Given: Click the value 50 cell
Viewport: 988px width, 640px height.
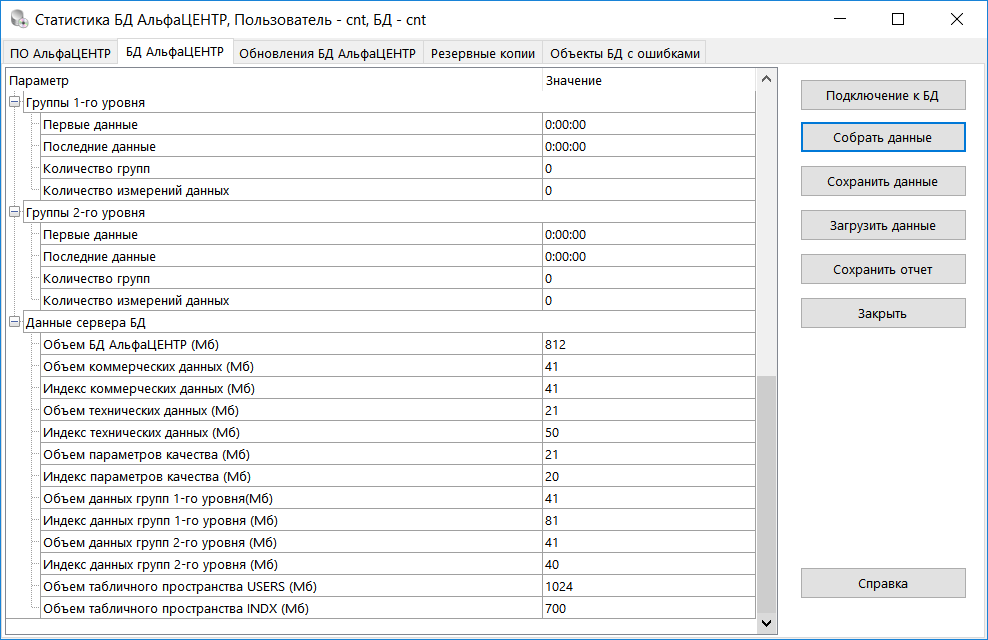Looking at the screenshot, I should click(648, 433).
